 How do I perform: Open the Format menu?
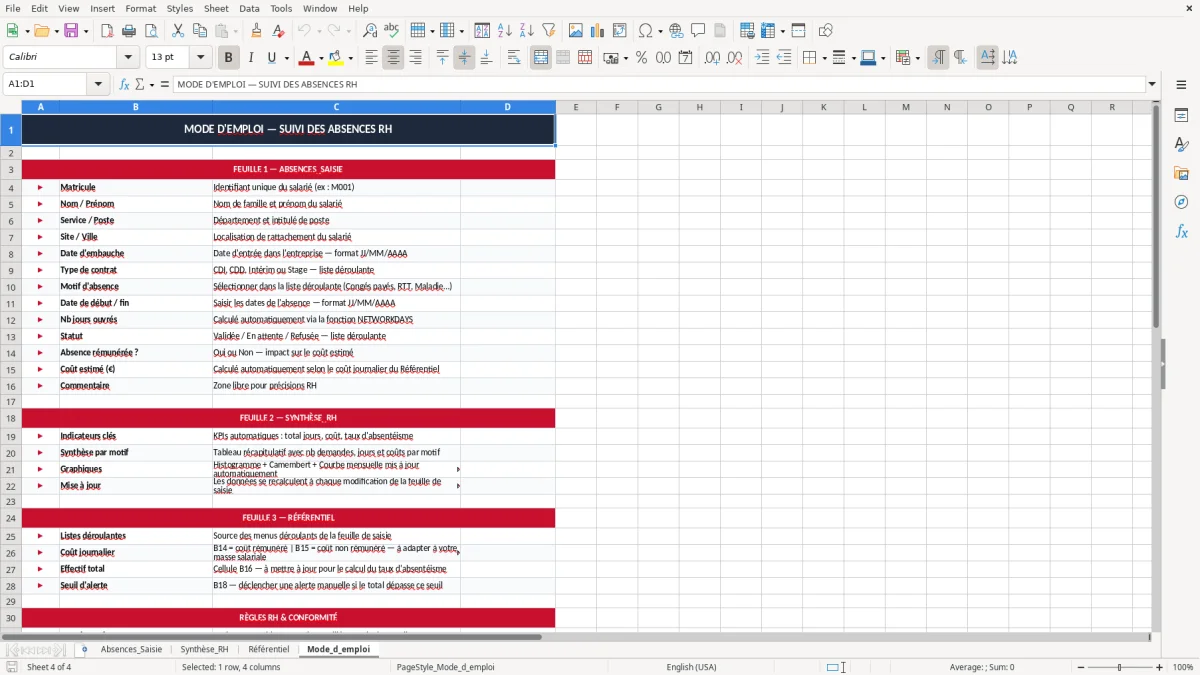[140, 8]
